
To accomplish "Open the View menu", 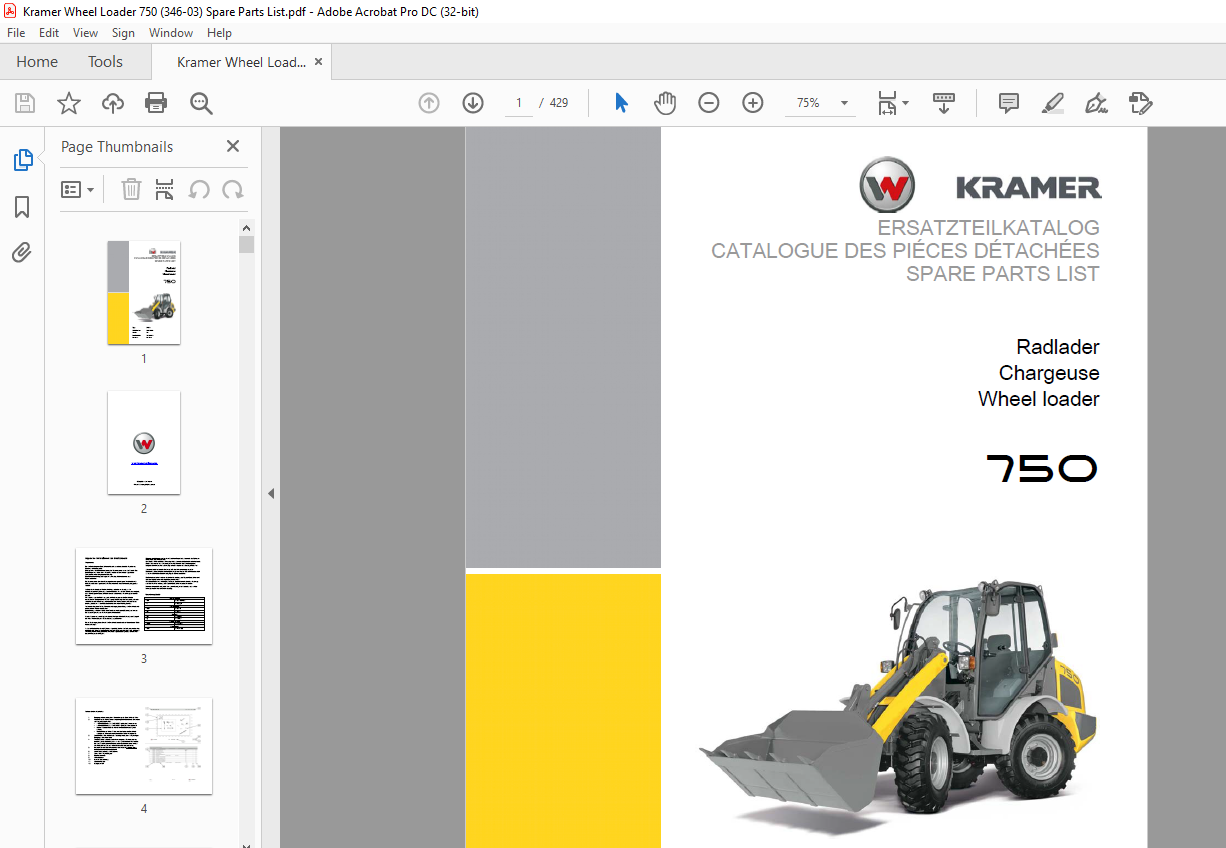I will [x=86, y=33].
